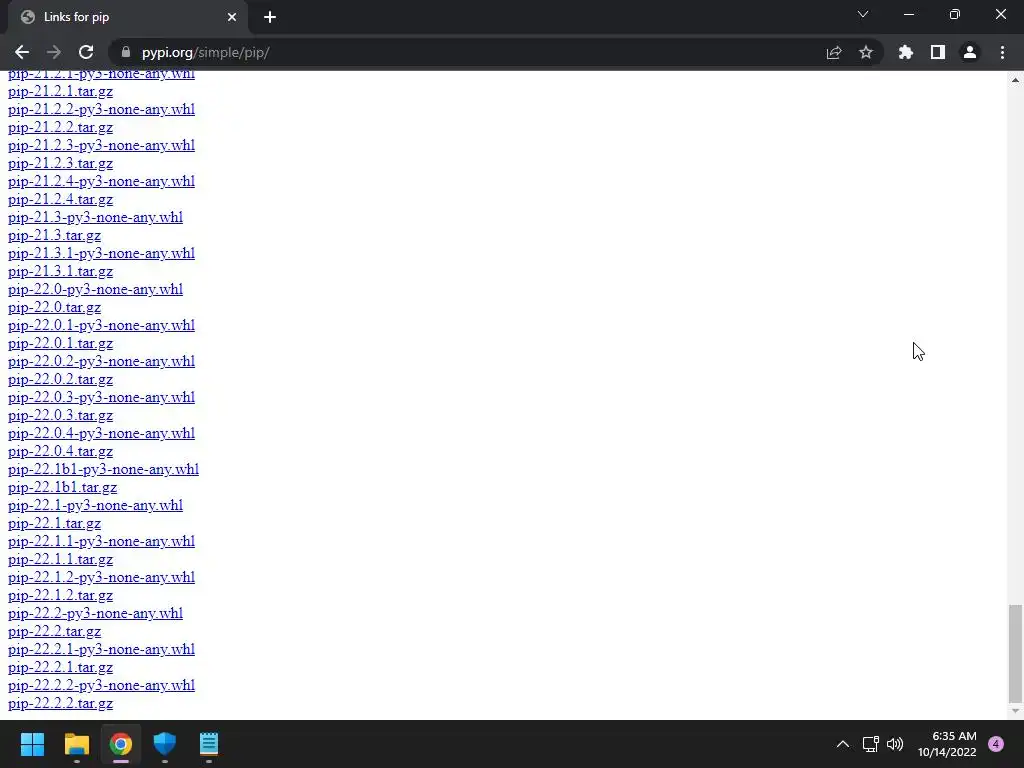Viewport: 1024px width, 768px height.
Task: Open the Windows Start menu
Action: pyautogui.click(x=32, y=744)
